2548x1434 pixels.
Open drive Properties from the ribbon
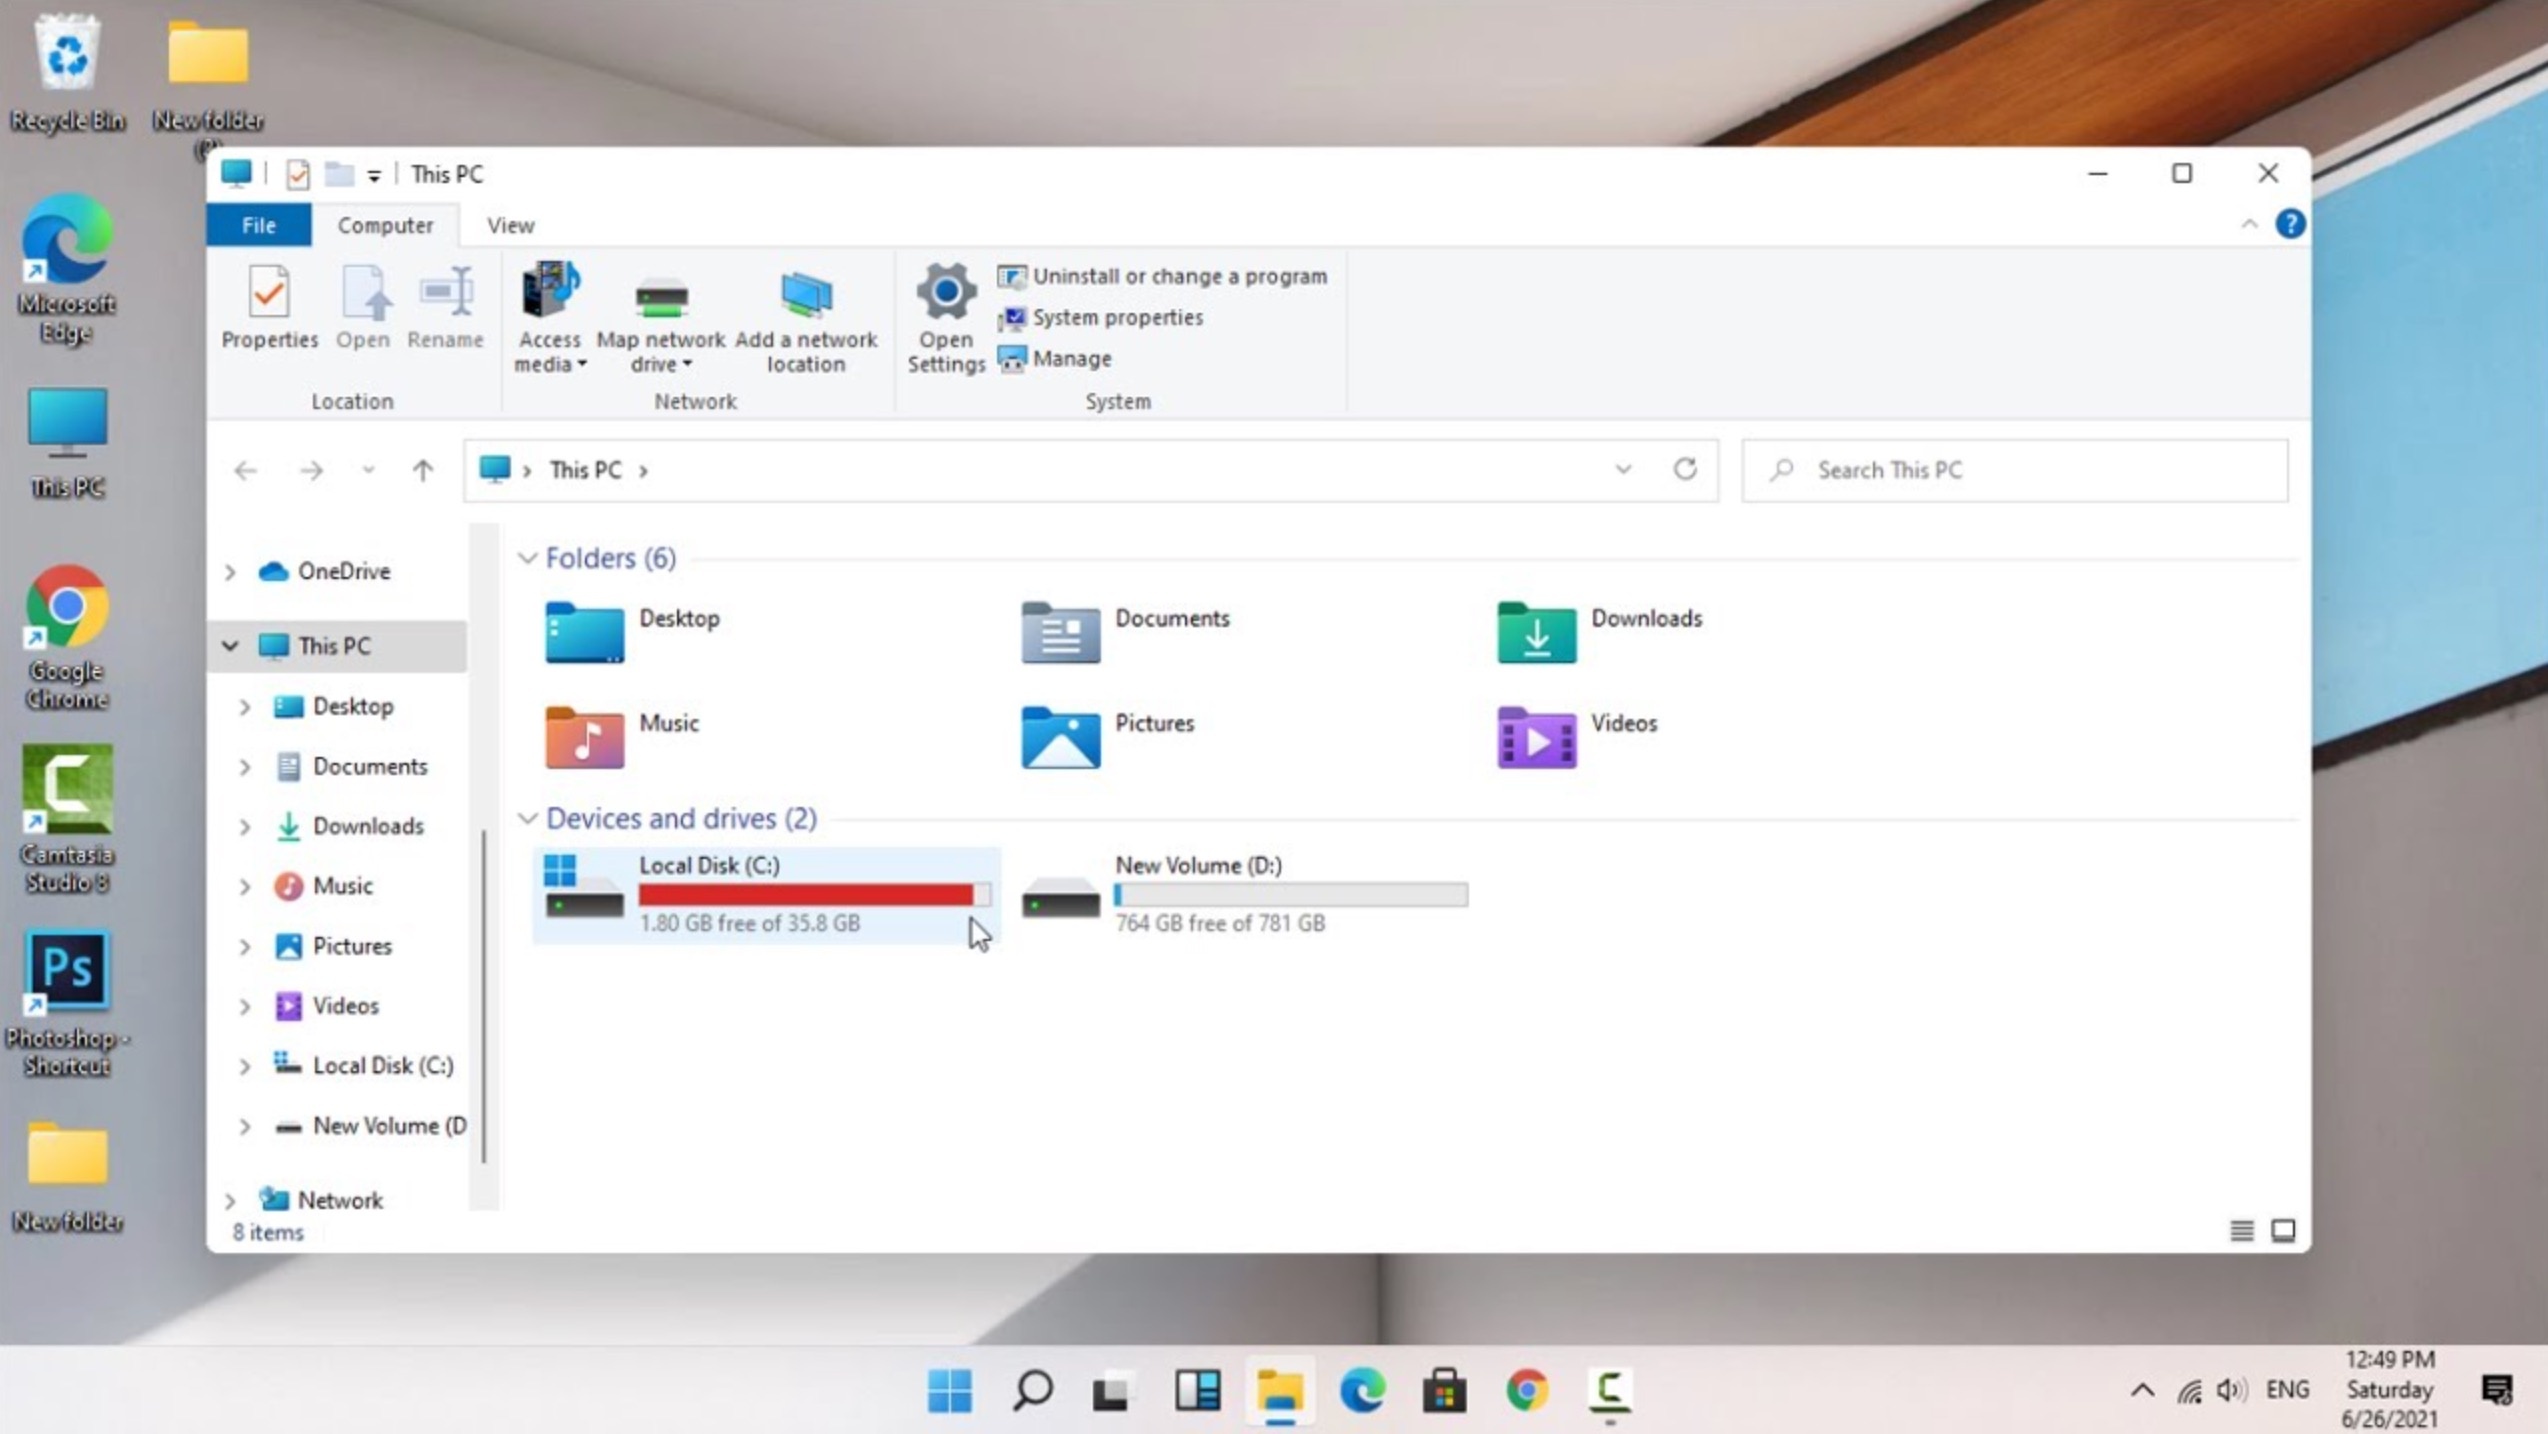[268, 312]
